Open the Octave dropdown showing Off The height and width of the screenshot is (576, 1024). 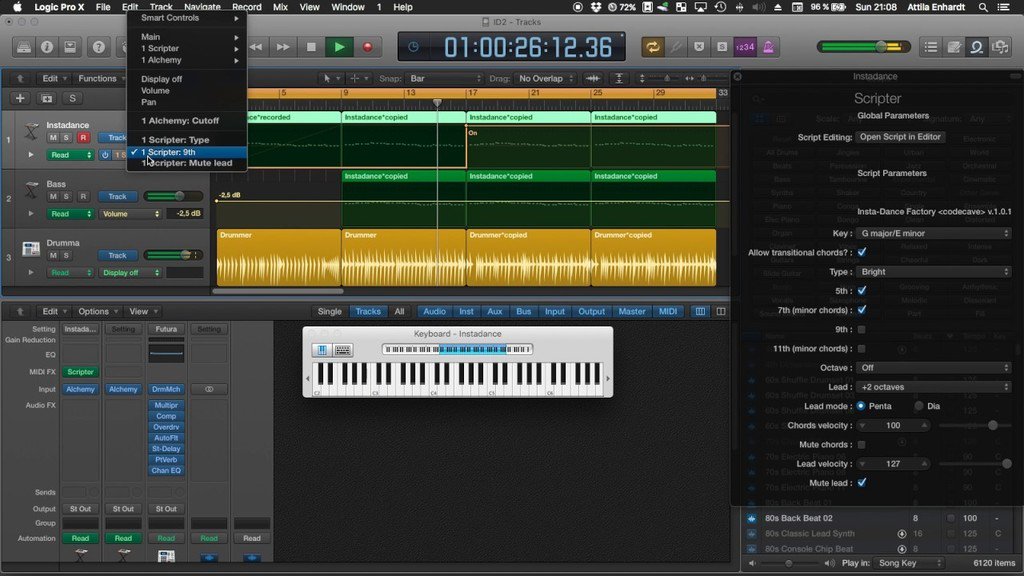coord(934,368)
